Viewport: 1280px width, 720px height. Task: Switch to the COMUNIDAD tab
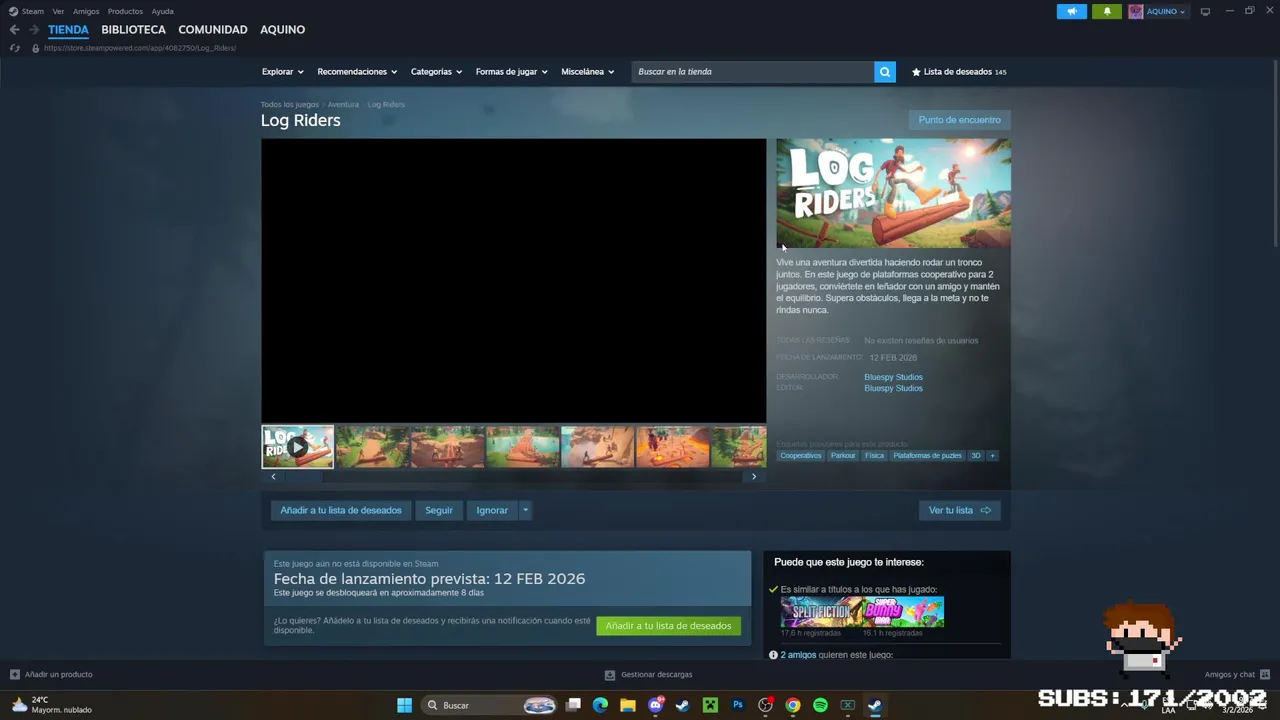point(213,30)
